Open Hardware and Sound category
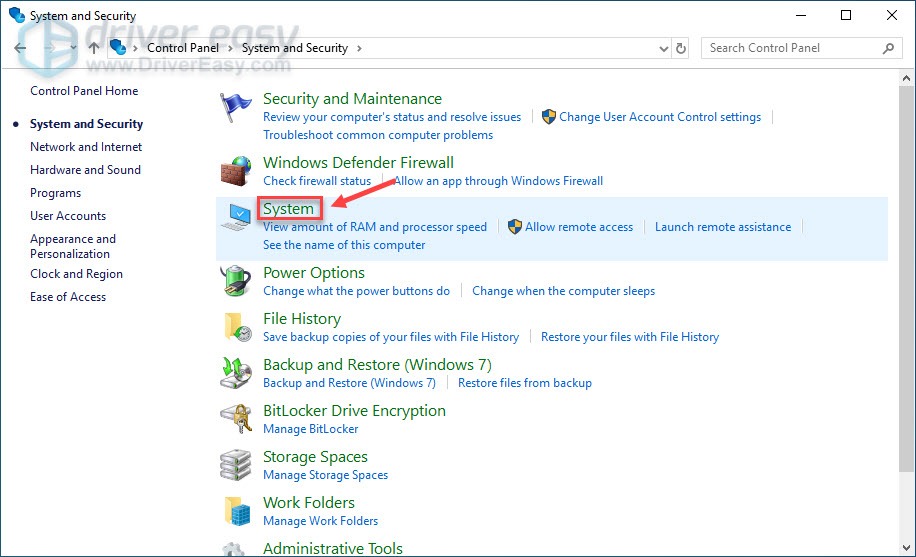The width and height of the screenshot is (916, 557). tap(85, 169)
